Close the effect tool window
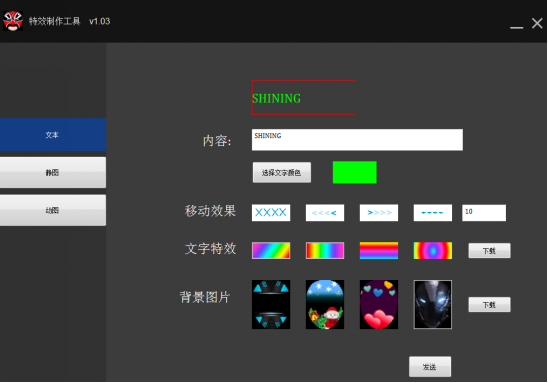The width and height of the screenshot is (548, 383). pos(537,23)
